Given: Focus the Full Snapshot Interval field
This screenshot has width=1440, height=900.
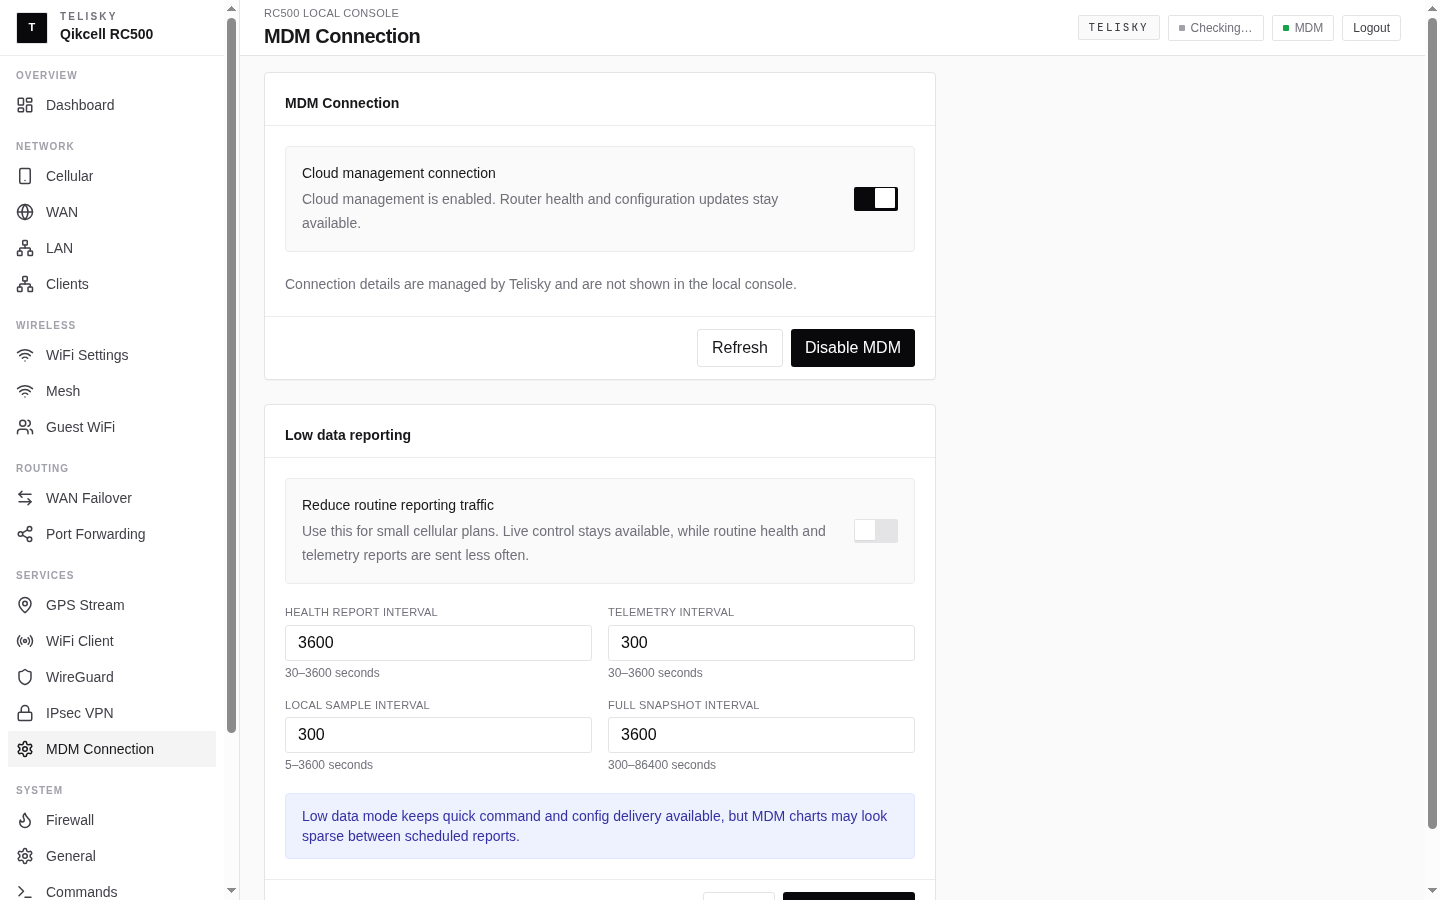Looking at the screenshot, I should tap(761, 735).
